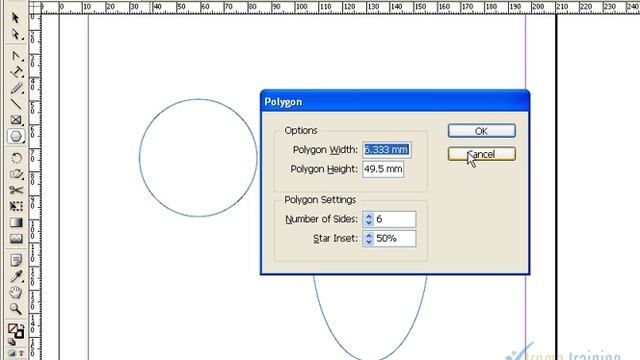Click the "Polygon Width:" label

pos(325,150)
